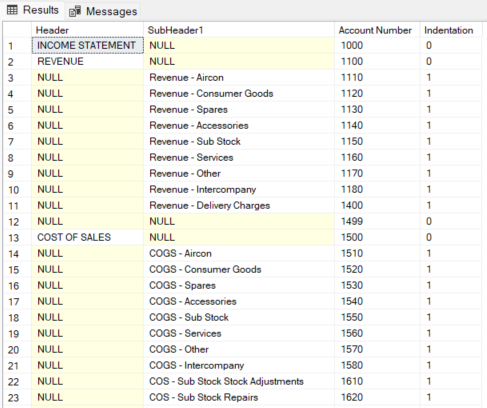Screen dimensions: 487x408
Task: Click Header NULL cell in row 22
Action: (x=88, y=381)
